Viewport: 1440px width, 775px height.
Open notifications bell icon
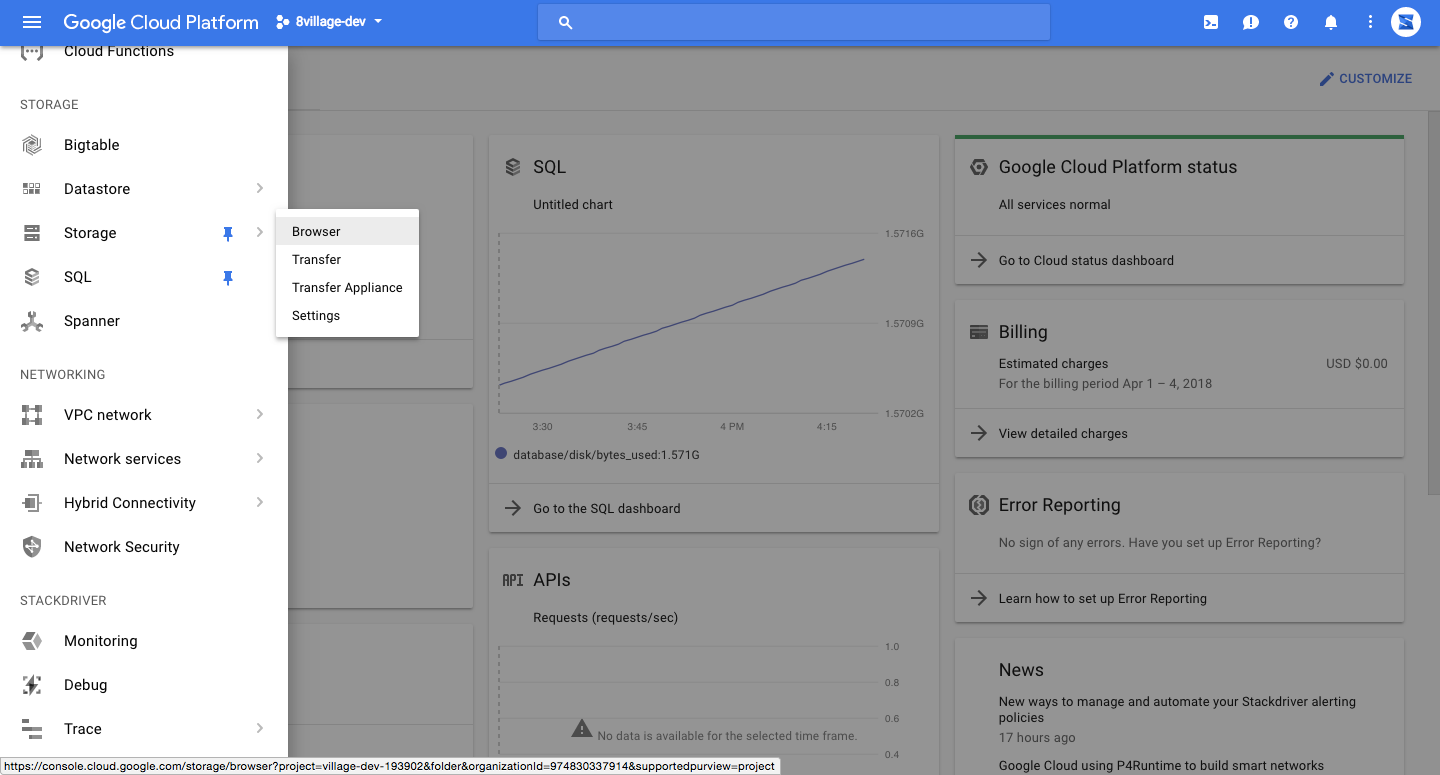(1331, 22)
